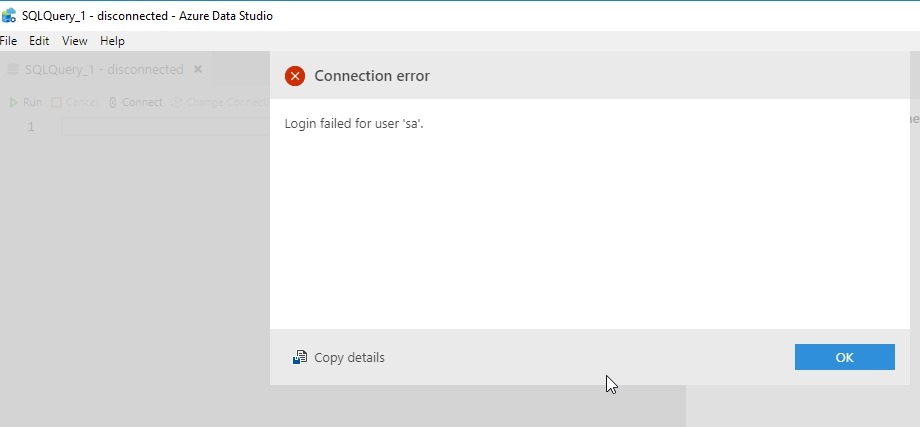The image size is (920, 427).
Task: Click the Cancel query stop icon
Action: point(56,102)
